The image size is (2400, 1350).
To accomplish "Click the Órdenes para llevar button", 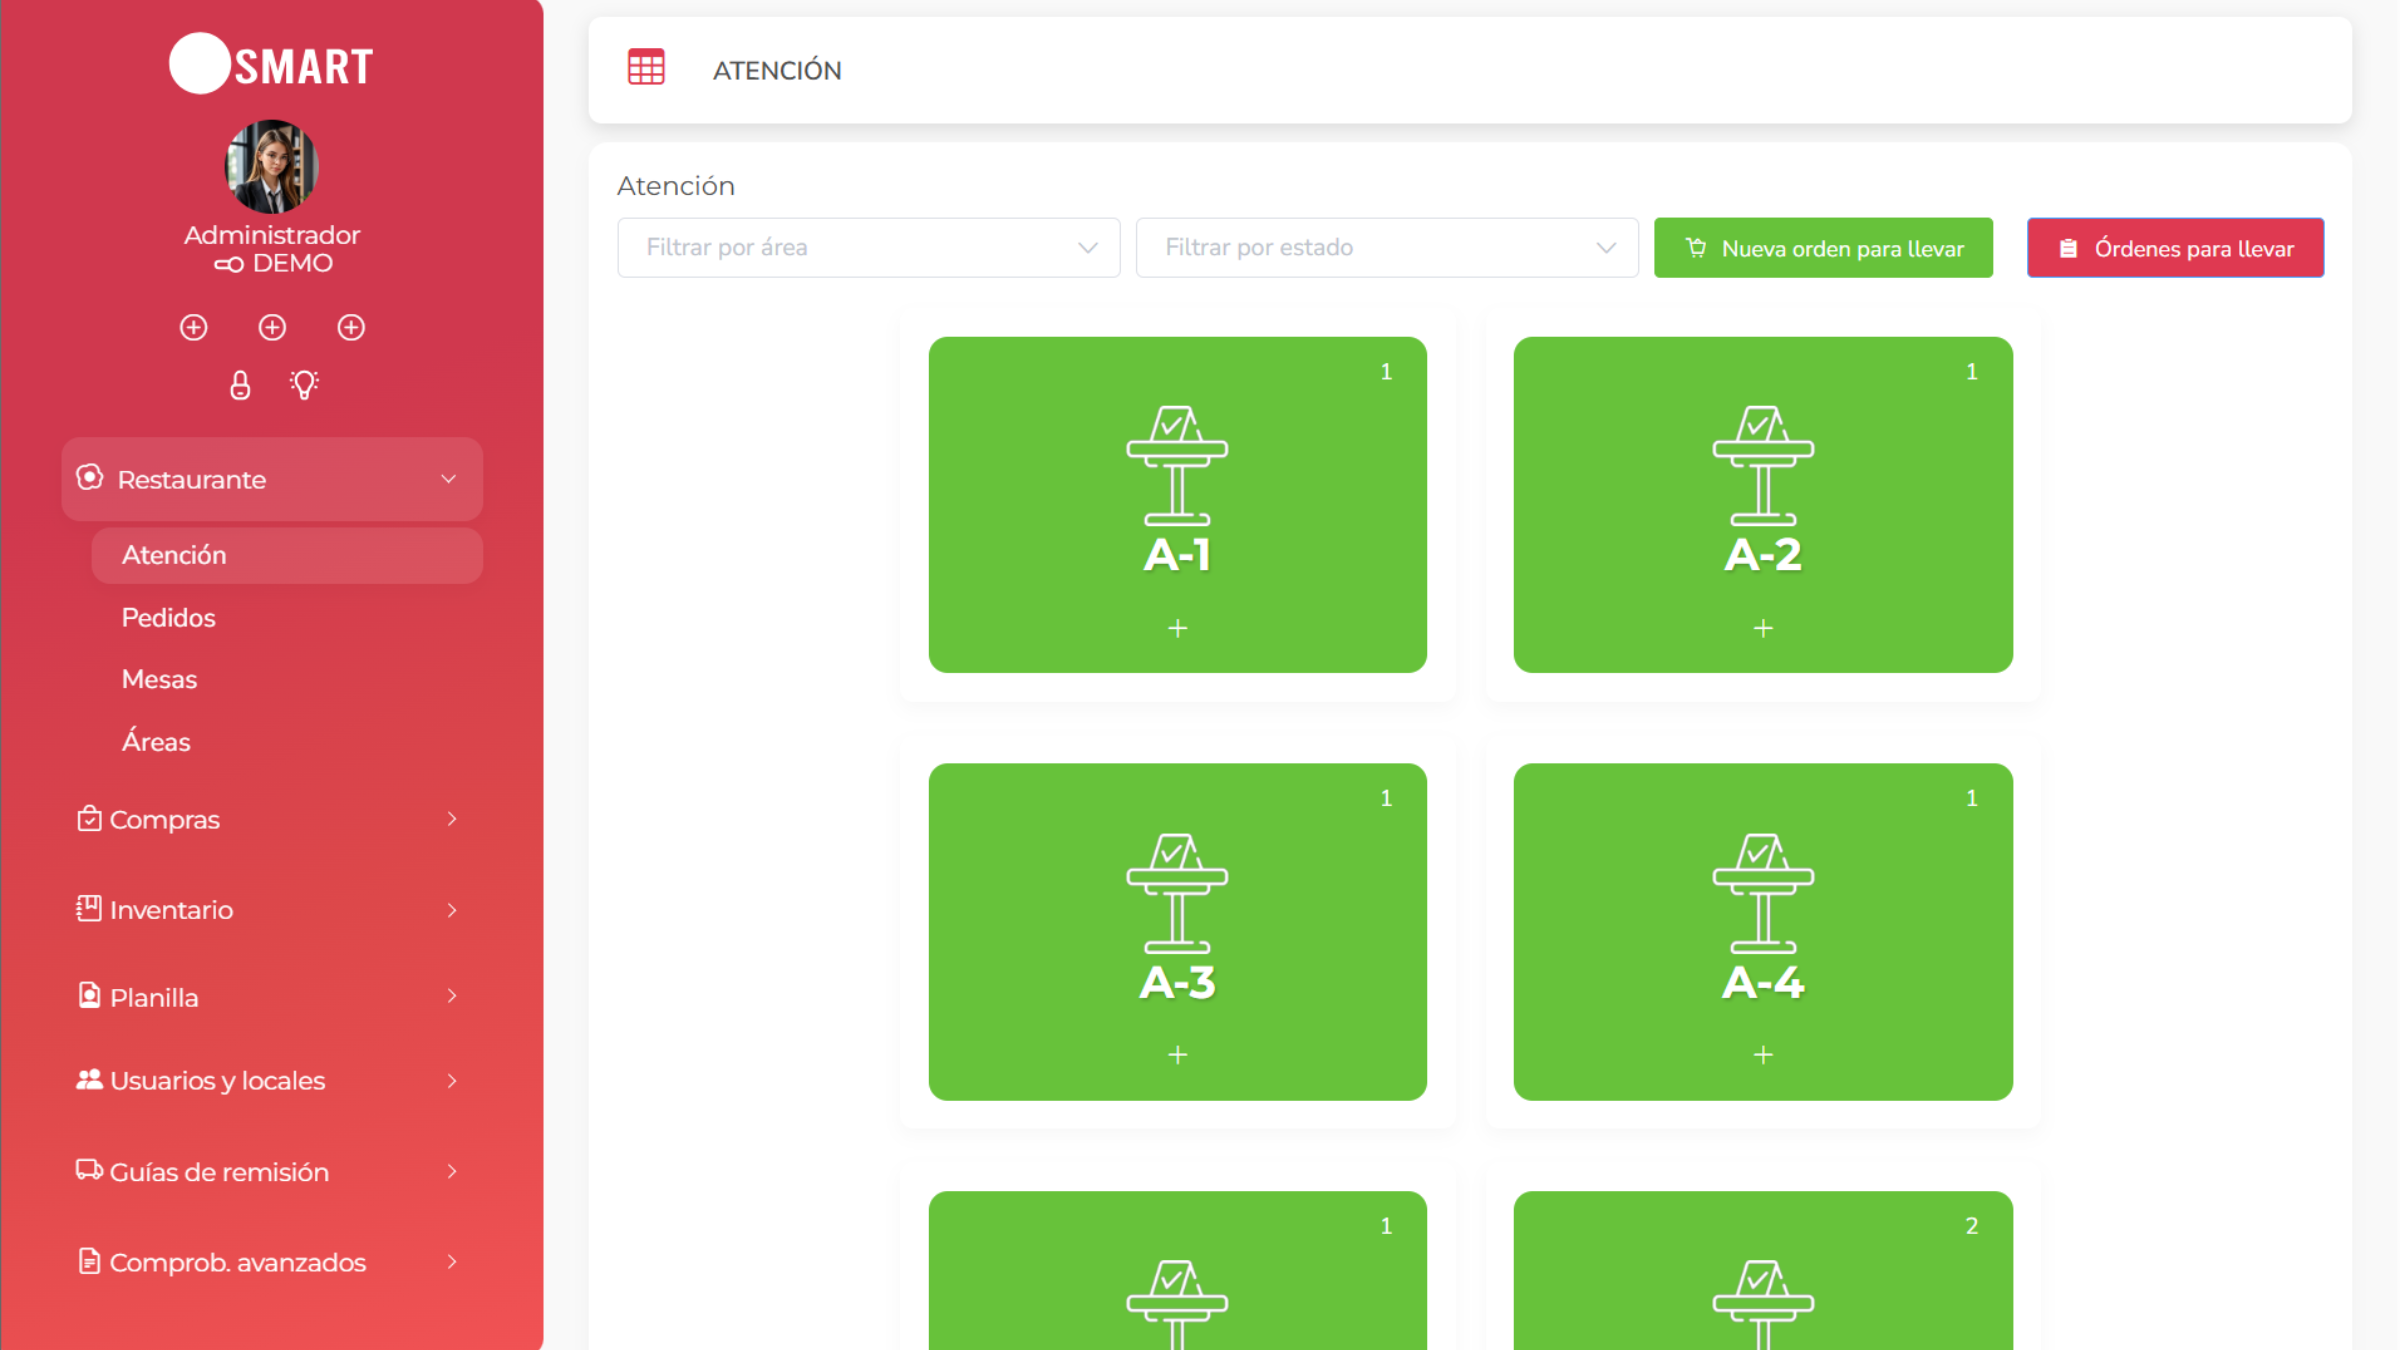I will [2175, 248].
